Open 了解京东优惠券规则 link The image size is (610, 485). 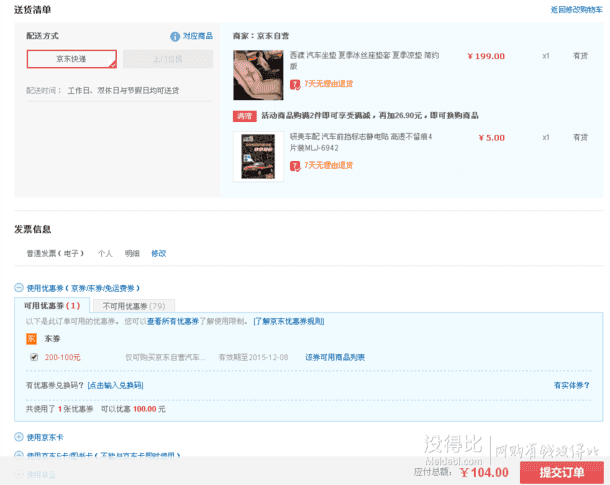click(x=289, y=322)
